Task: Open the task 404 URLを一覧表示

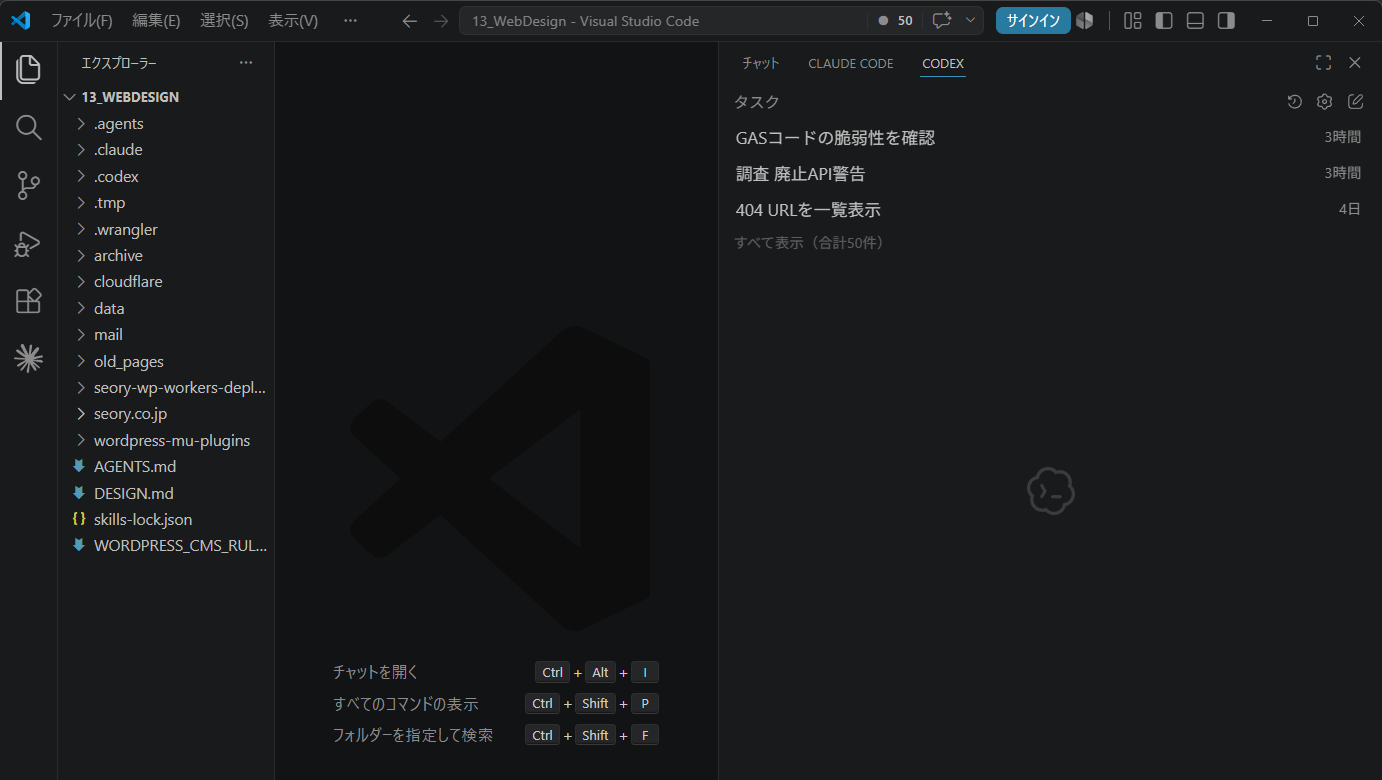Action: pyautogui.click(x=1048, y=210)
